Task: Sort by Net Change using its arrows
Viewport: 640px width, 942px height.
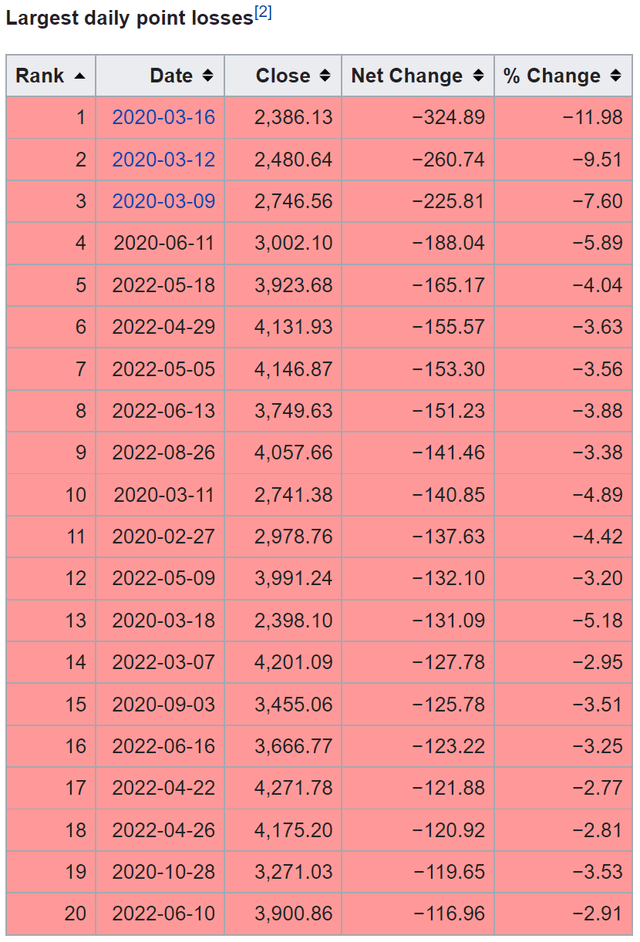Action: coord(478,76)
